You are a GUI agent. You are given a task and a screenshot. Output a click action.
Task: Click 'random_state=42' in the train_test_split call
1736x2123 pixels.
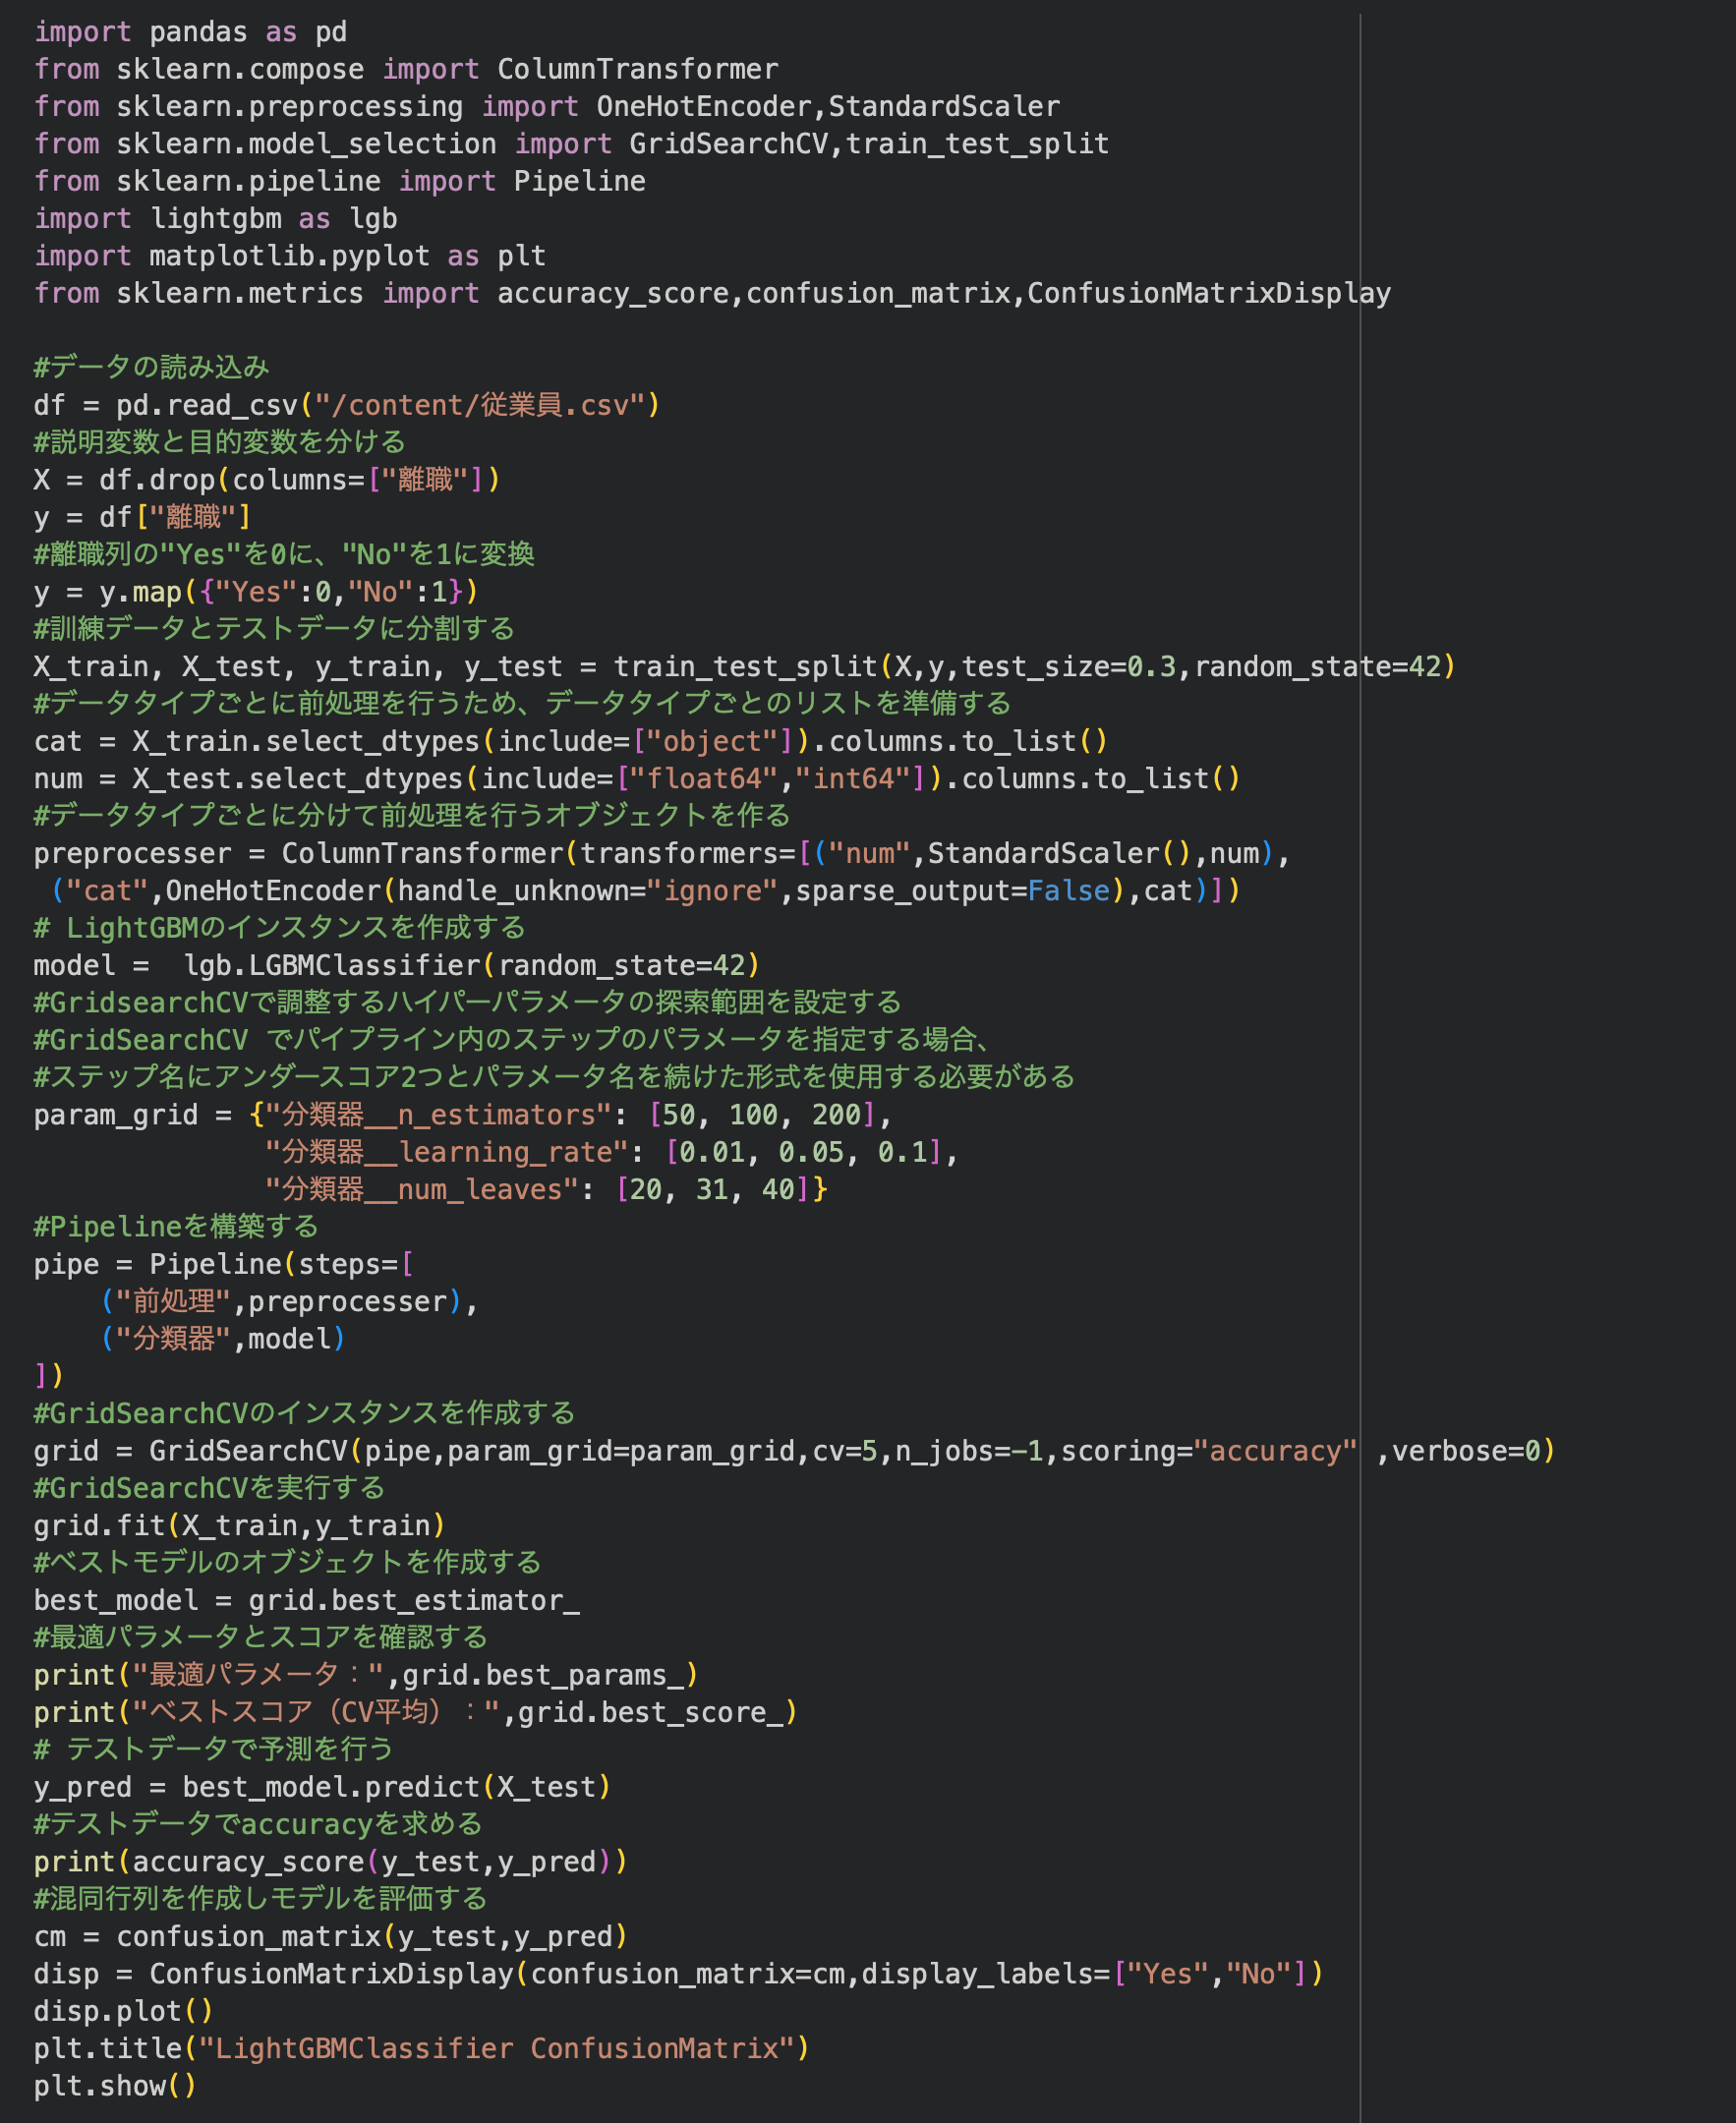[1317, 666]
